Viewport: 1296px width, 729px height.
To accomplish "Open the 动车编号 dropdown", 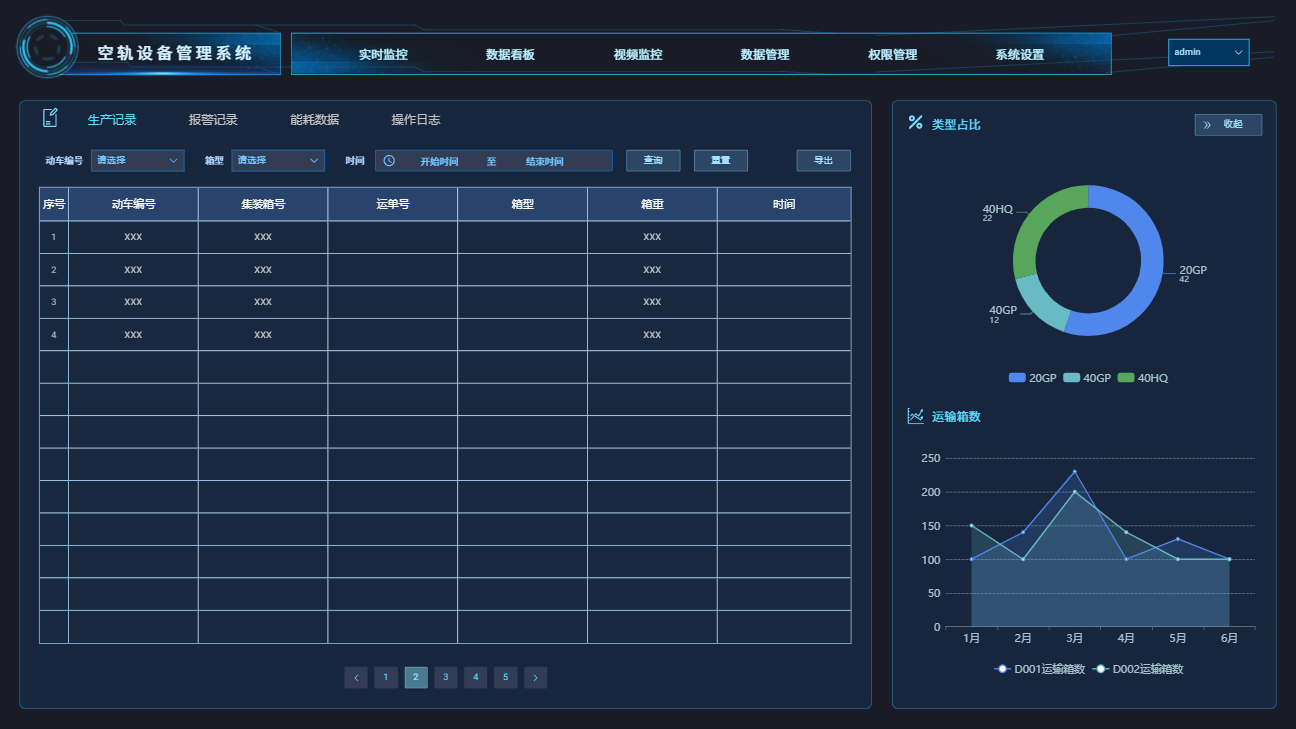I will click(x=138, y=161).
